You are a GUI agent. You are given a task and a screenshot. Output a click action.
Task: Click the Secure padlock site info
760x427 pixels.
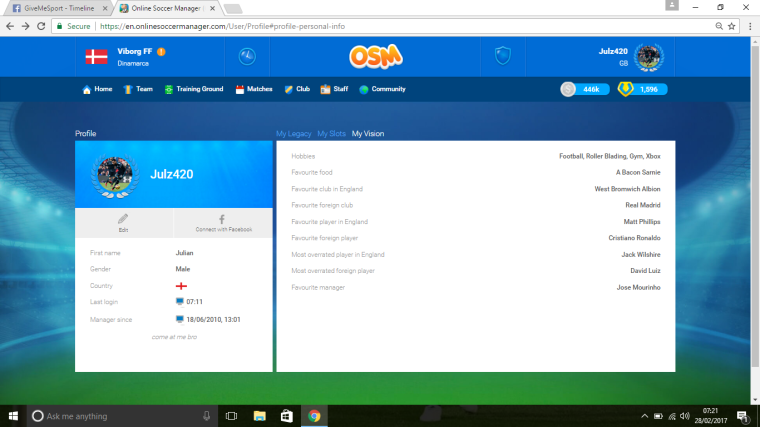pos(74,26)
